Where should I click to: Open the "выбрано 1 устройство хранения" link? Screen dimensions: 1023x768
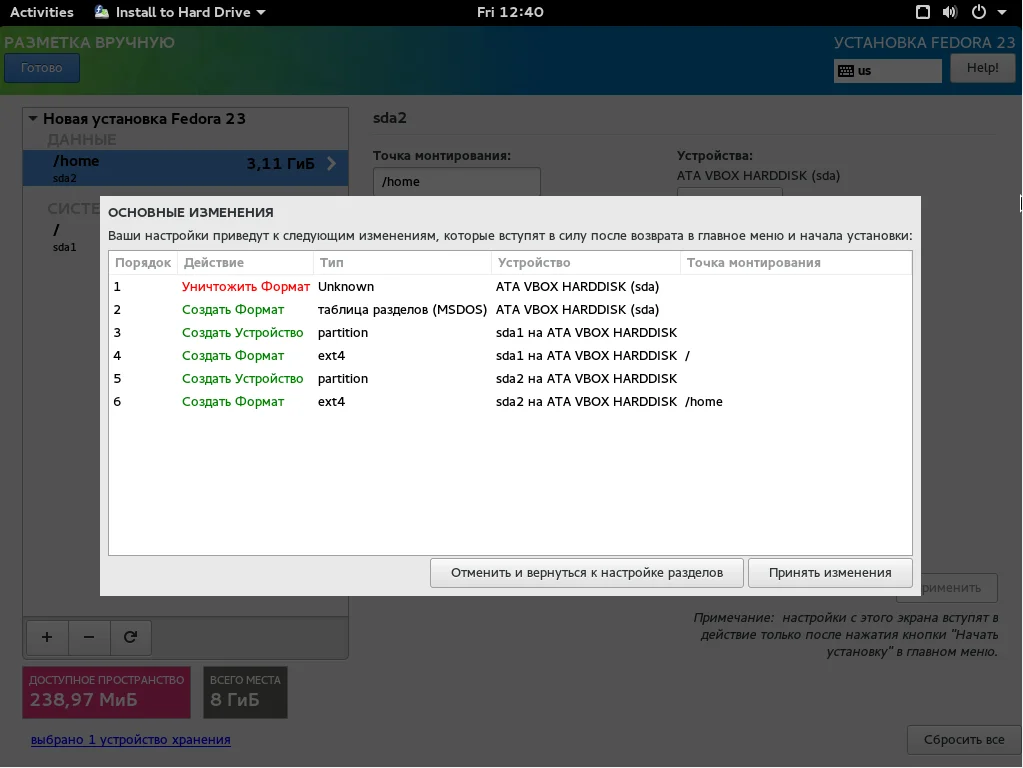pyautogui.click(x=130, y=739)
